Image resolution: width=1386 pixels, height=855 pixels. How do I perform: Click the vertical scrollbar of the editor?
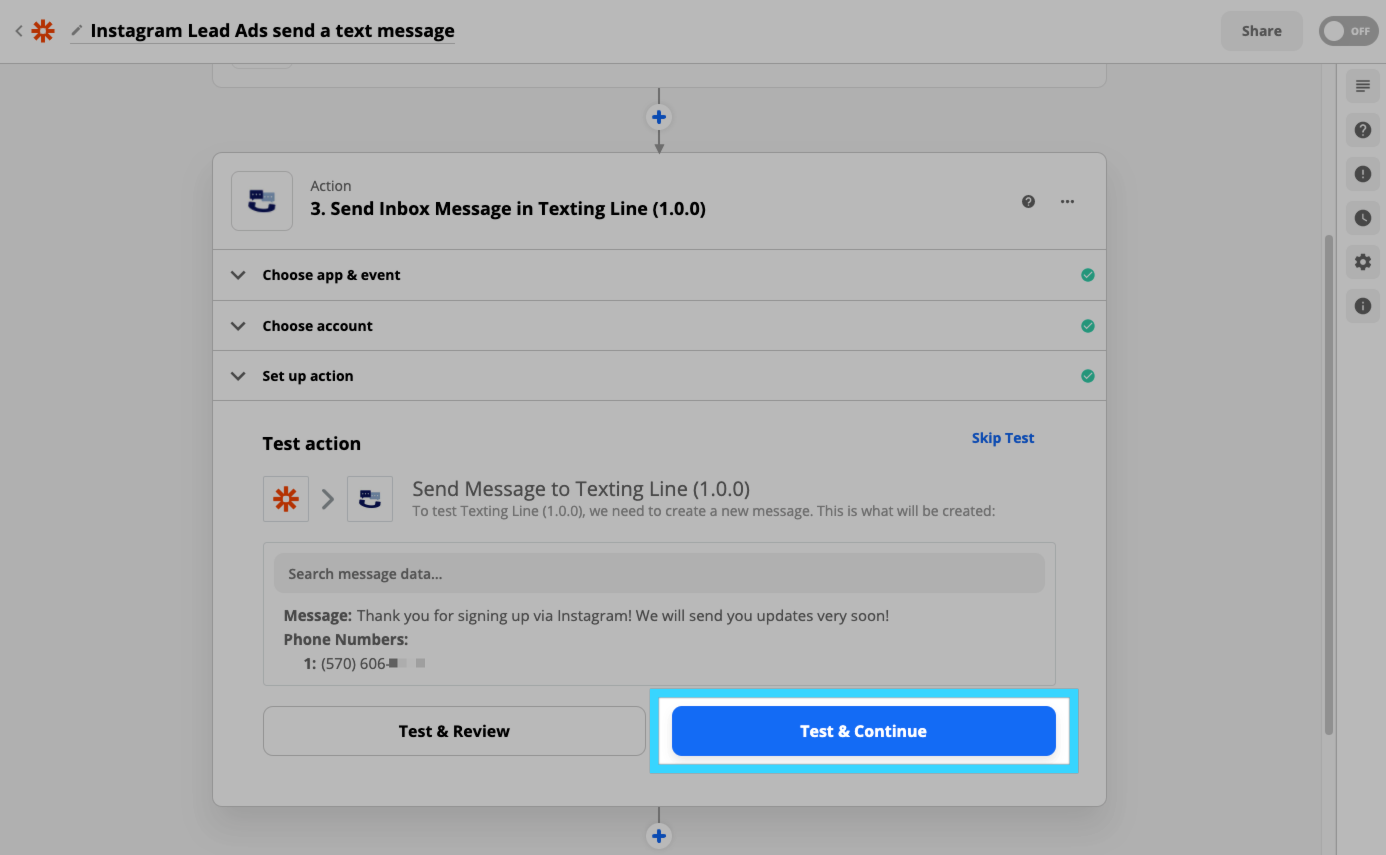[x=1329, y=485]
